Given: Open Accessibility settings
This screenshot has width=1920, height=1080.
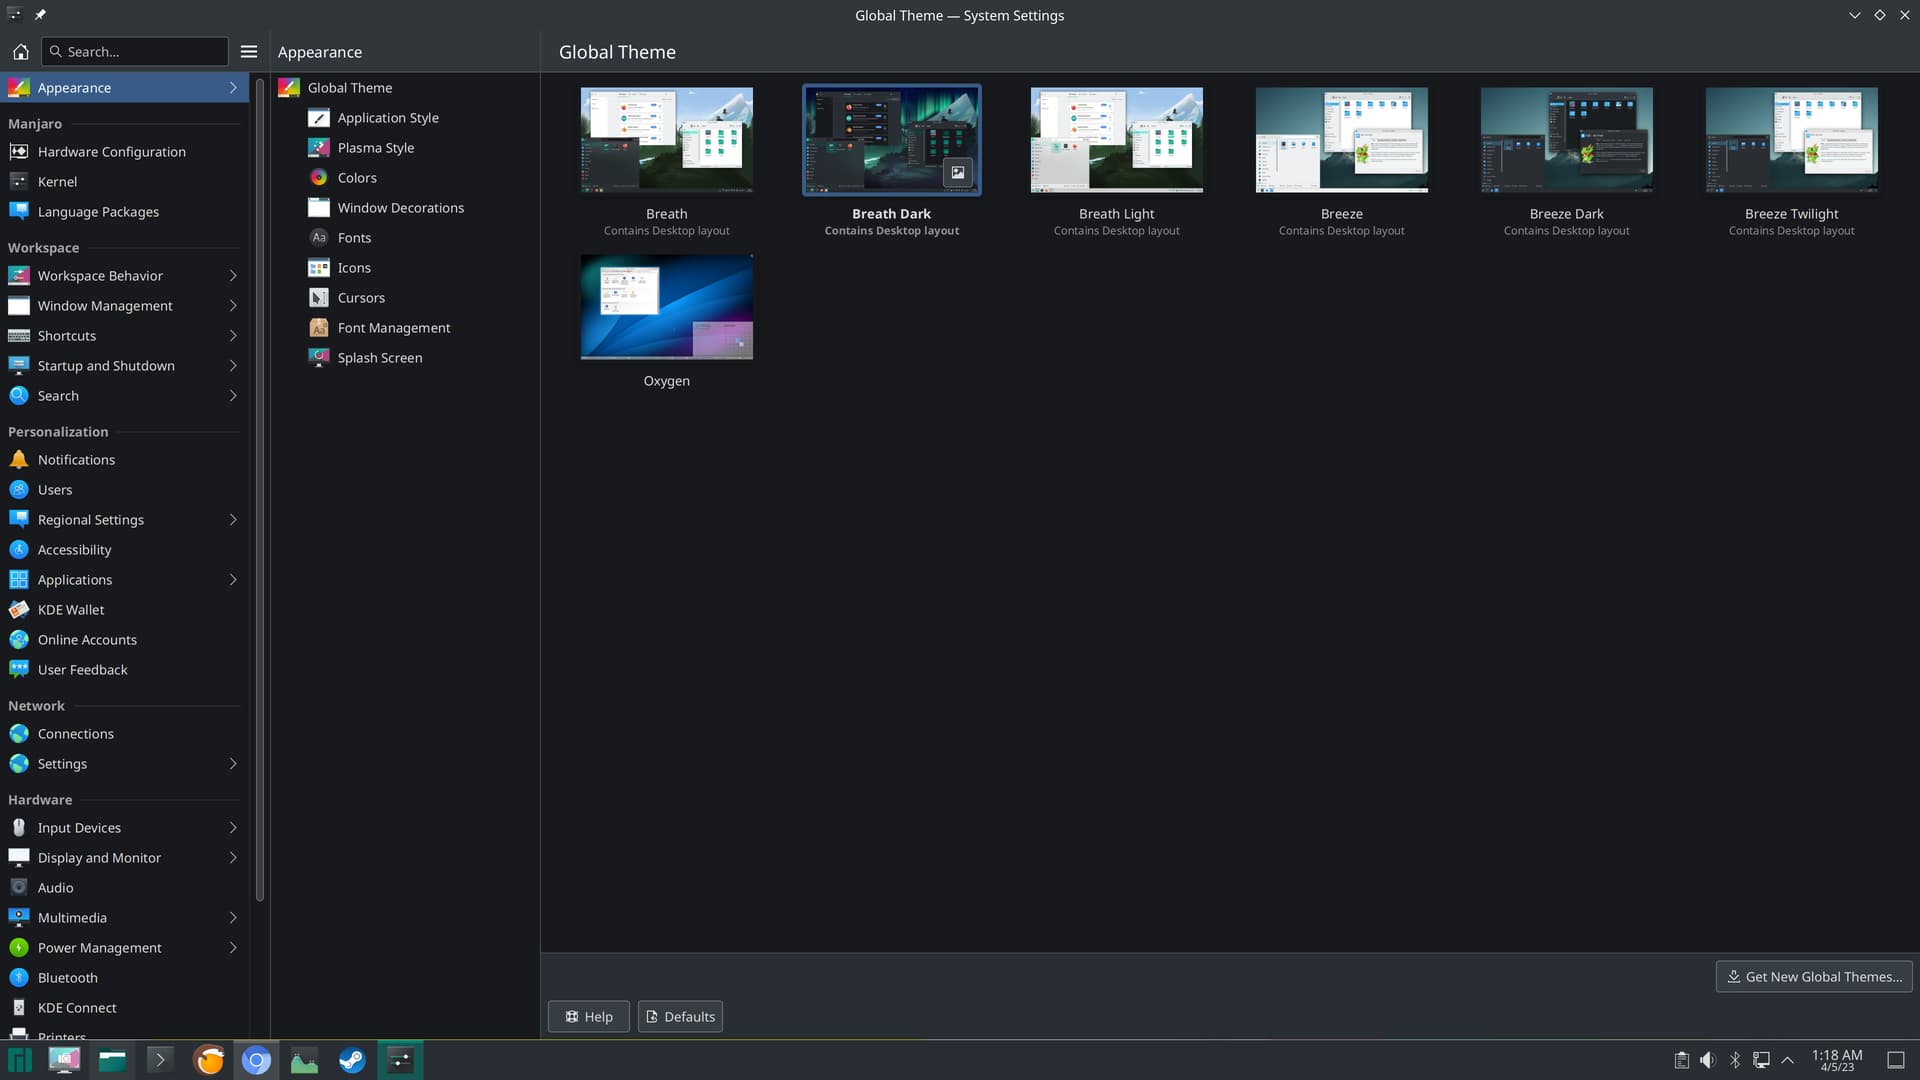Looking at the screenshot, I should click(124, 550).
